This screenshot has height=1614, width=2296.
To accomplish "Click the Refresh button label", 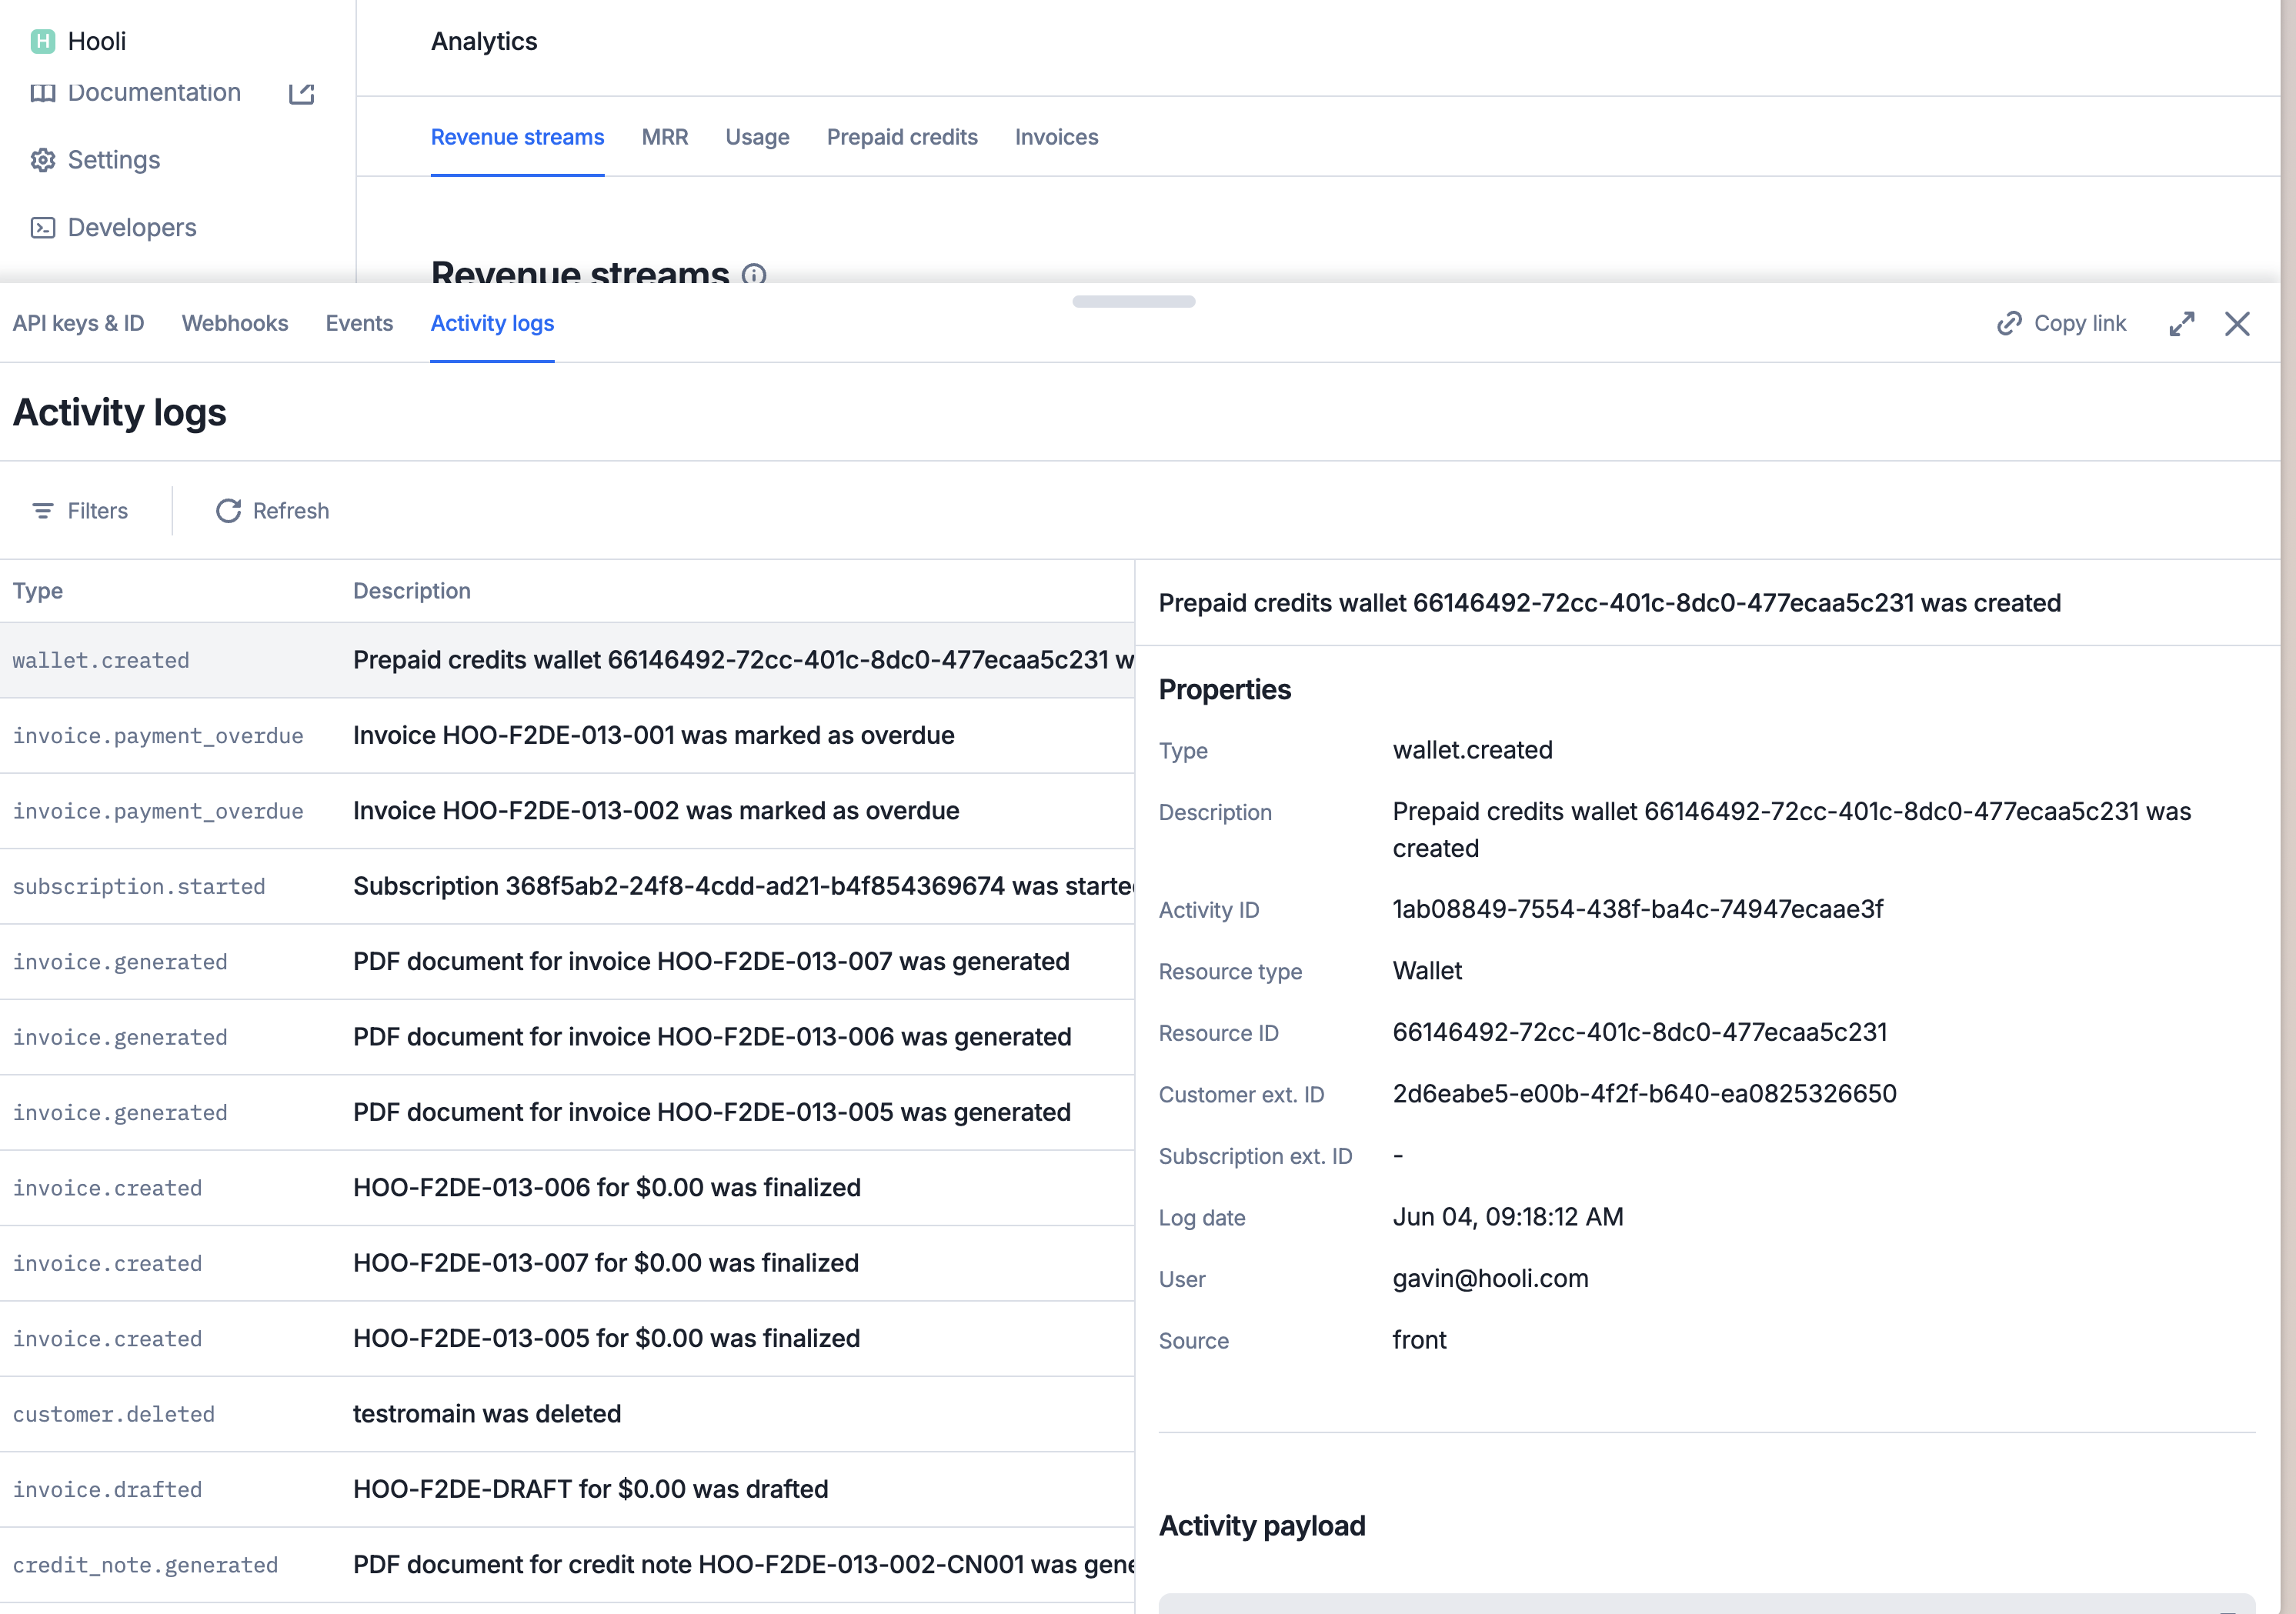I will (291, 511).
